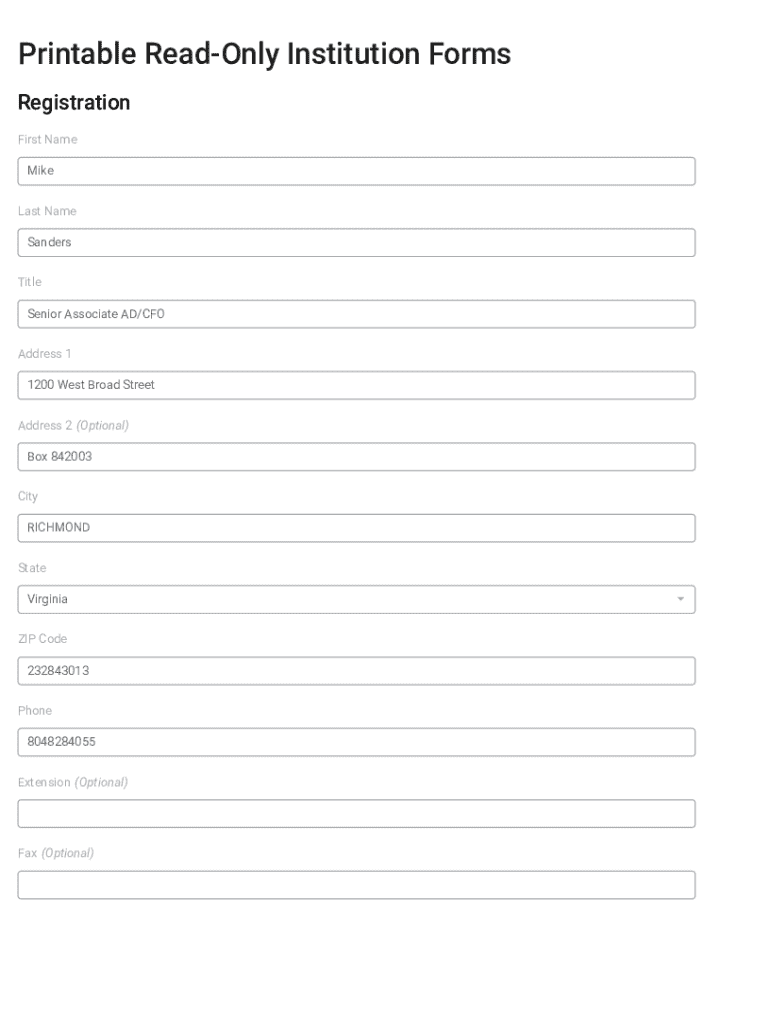The image size is (770, 1024).
Task: Click the Registration section heading
Action: pos(74,103)
